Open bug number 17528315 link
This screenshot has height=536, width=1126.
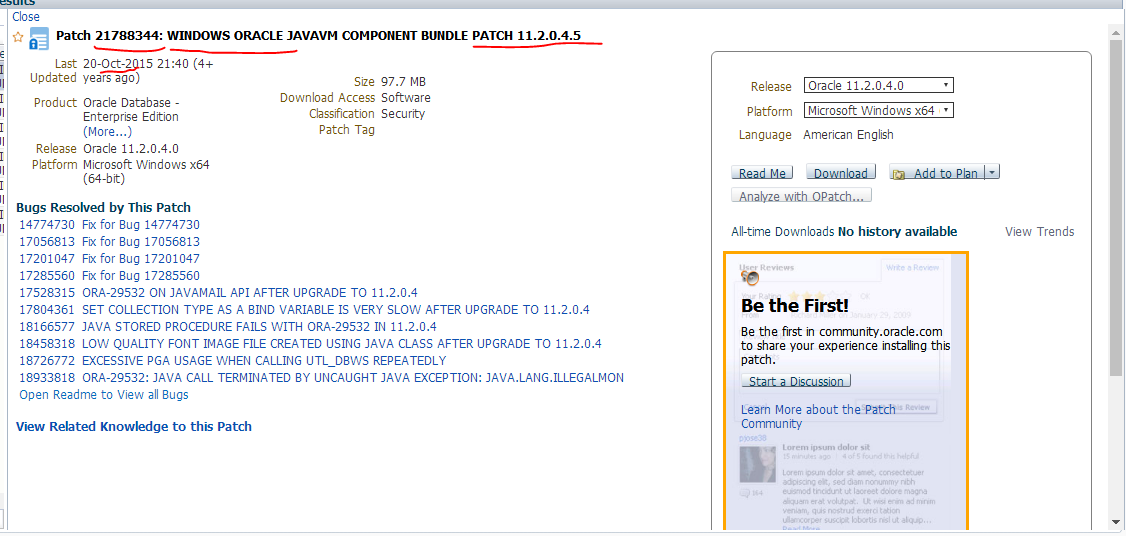point(47,292)
